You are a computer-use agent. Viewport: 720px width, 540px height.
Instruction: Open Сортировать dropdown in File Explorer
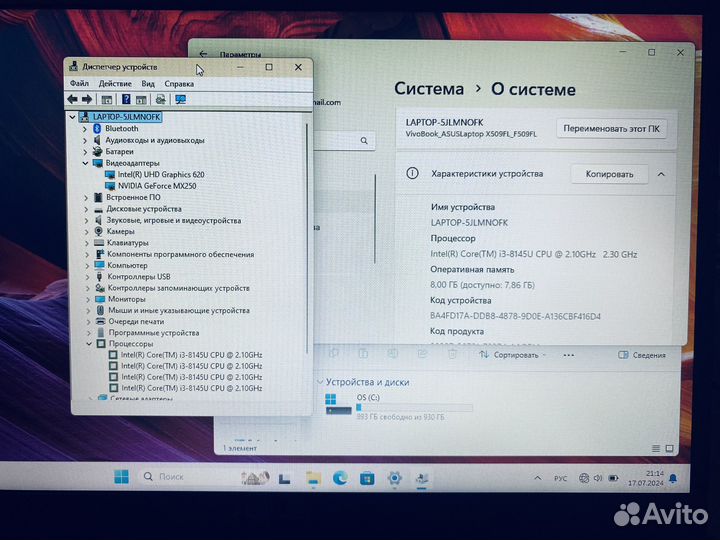tap(512, 355)
